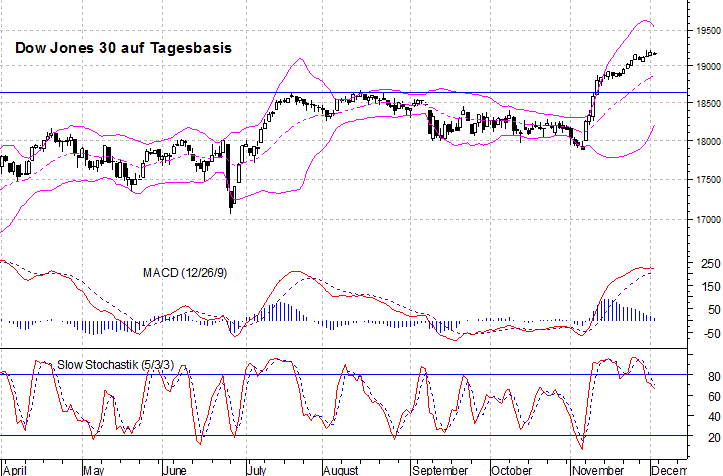Click the Slow Stochastik (5/3/3) label
Screen dimensions: 723x476
(x=115, y=365)
